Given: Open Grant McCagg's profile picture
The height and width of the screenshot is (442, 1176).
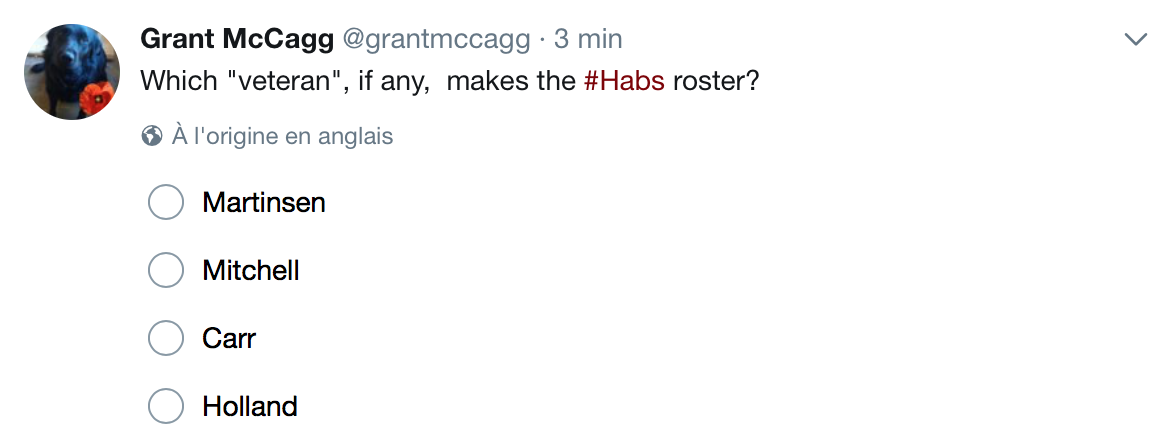Looking at the screenshot, I should (72, 71).
